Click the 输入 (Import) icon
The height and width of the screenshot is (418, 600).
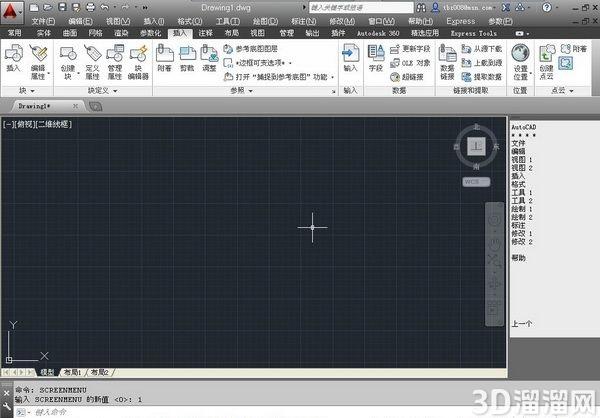pyautogui.click(x=350, y=57)
